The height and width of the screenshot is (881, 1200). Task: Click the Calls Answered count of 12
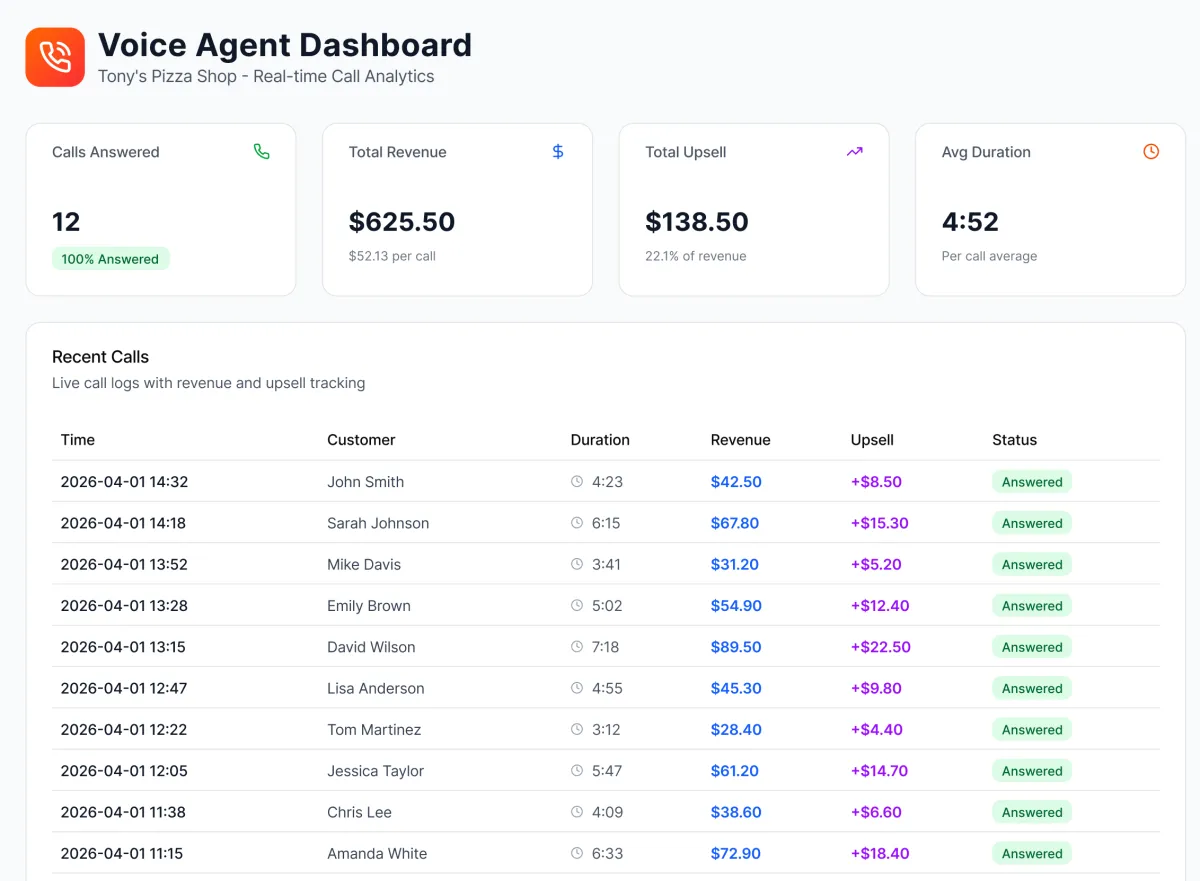(66, 222)
